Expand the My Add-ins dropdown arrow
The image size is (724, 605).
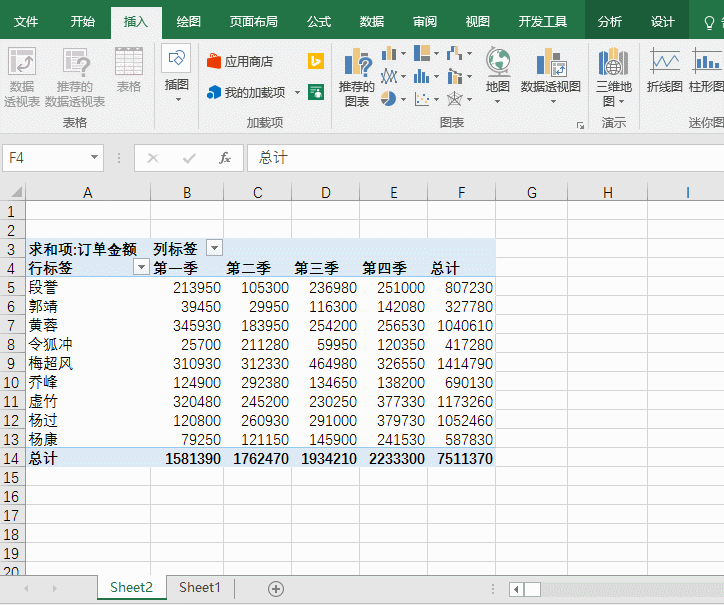coord(297,92)
